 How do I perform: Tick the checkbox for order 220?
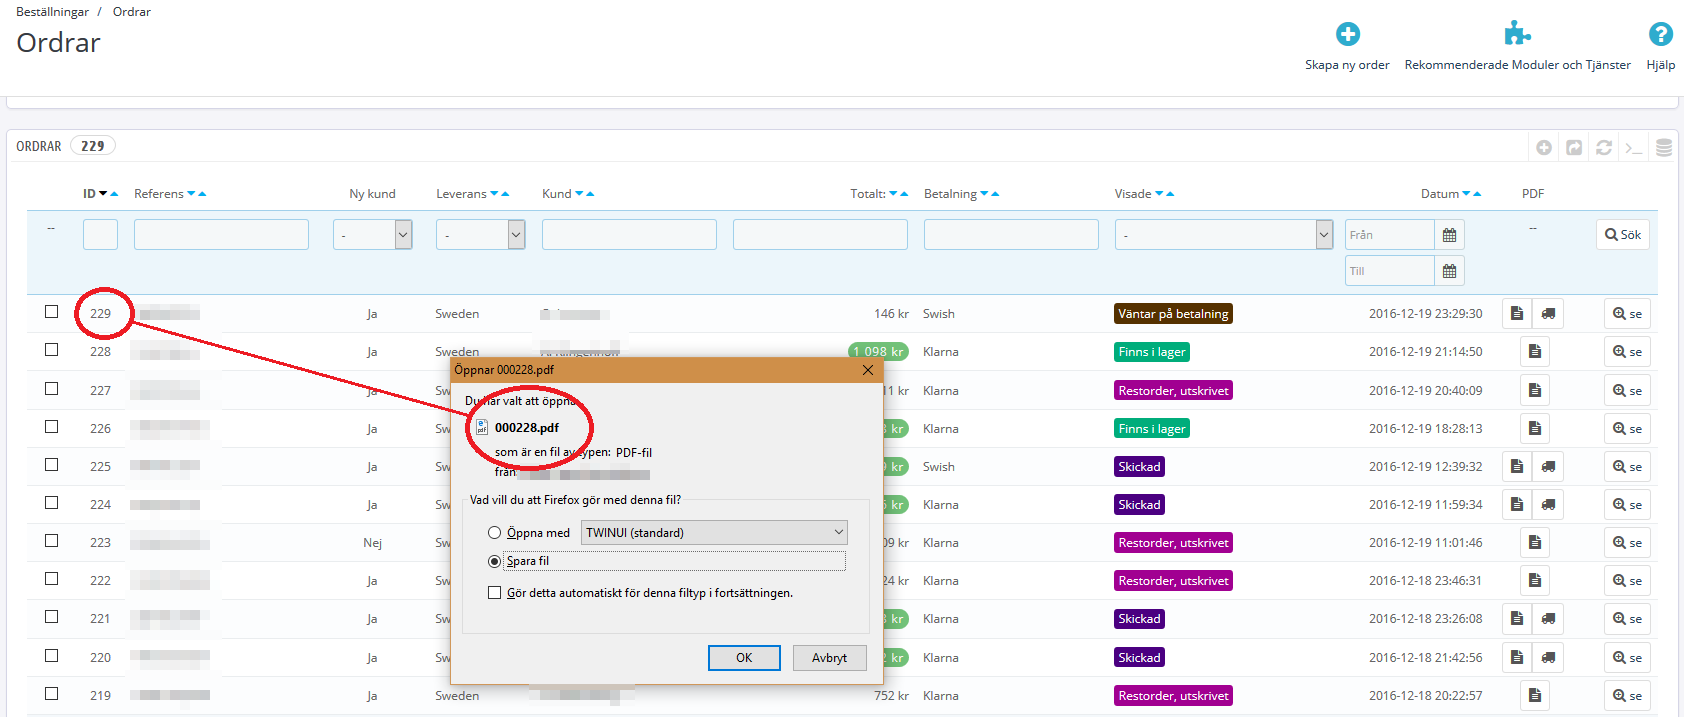pos(51,655)
